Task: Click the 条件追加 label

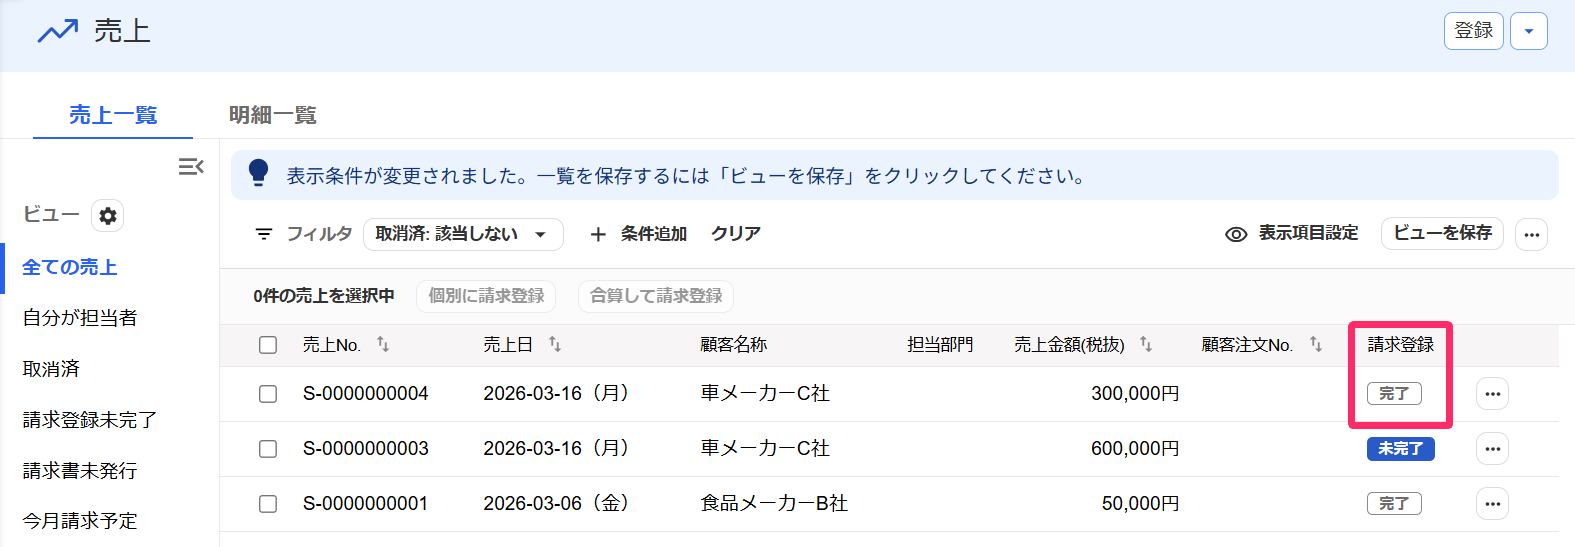Action: click(x=654, y=234)
